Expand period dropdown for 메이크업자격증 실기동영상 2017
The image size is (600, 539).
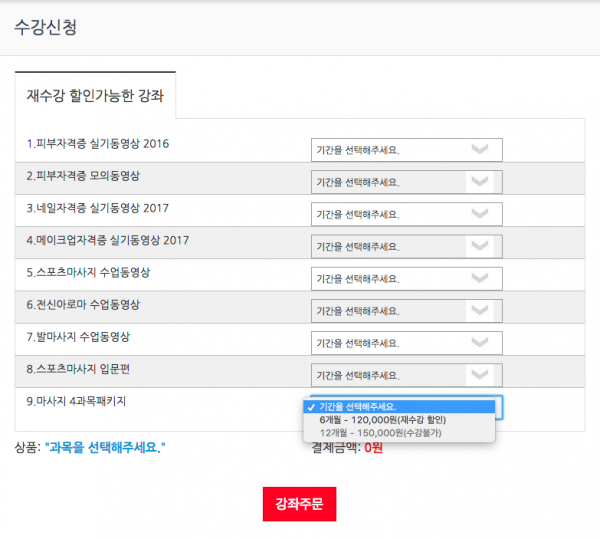click(406, 246)
